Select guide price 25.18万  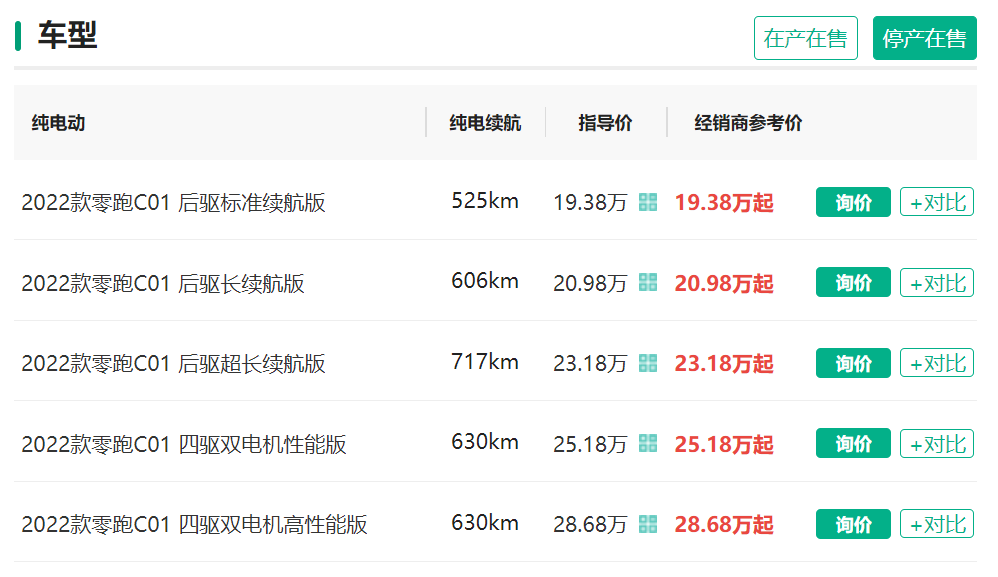(590, 444)
